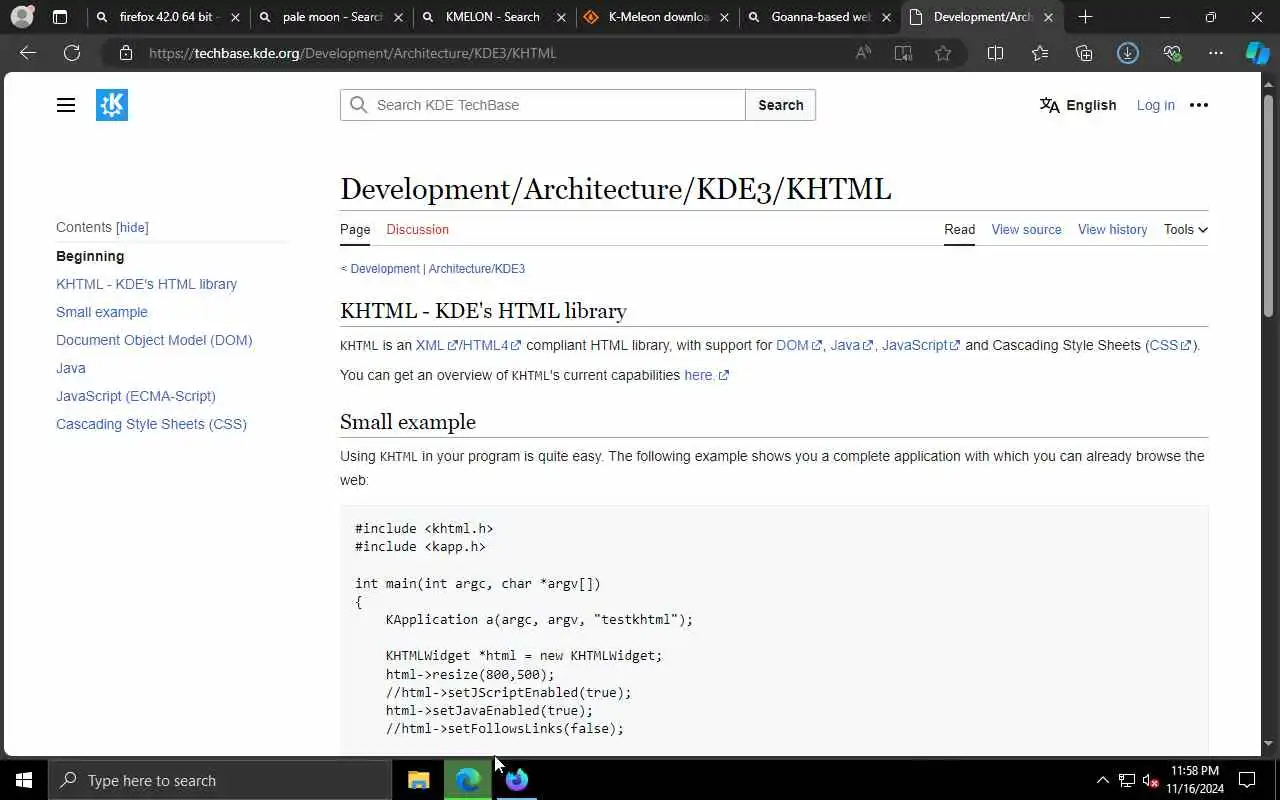Focus the Search KDE TechBase field
Screen dimensions: 1280x800
[543, 105]
